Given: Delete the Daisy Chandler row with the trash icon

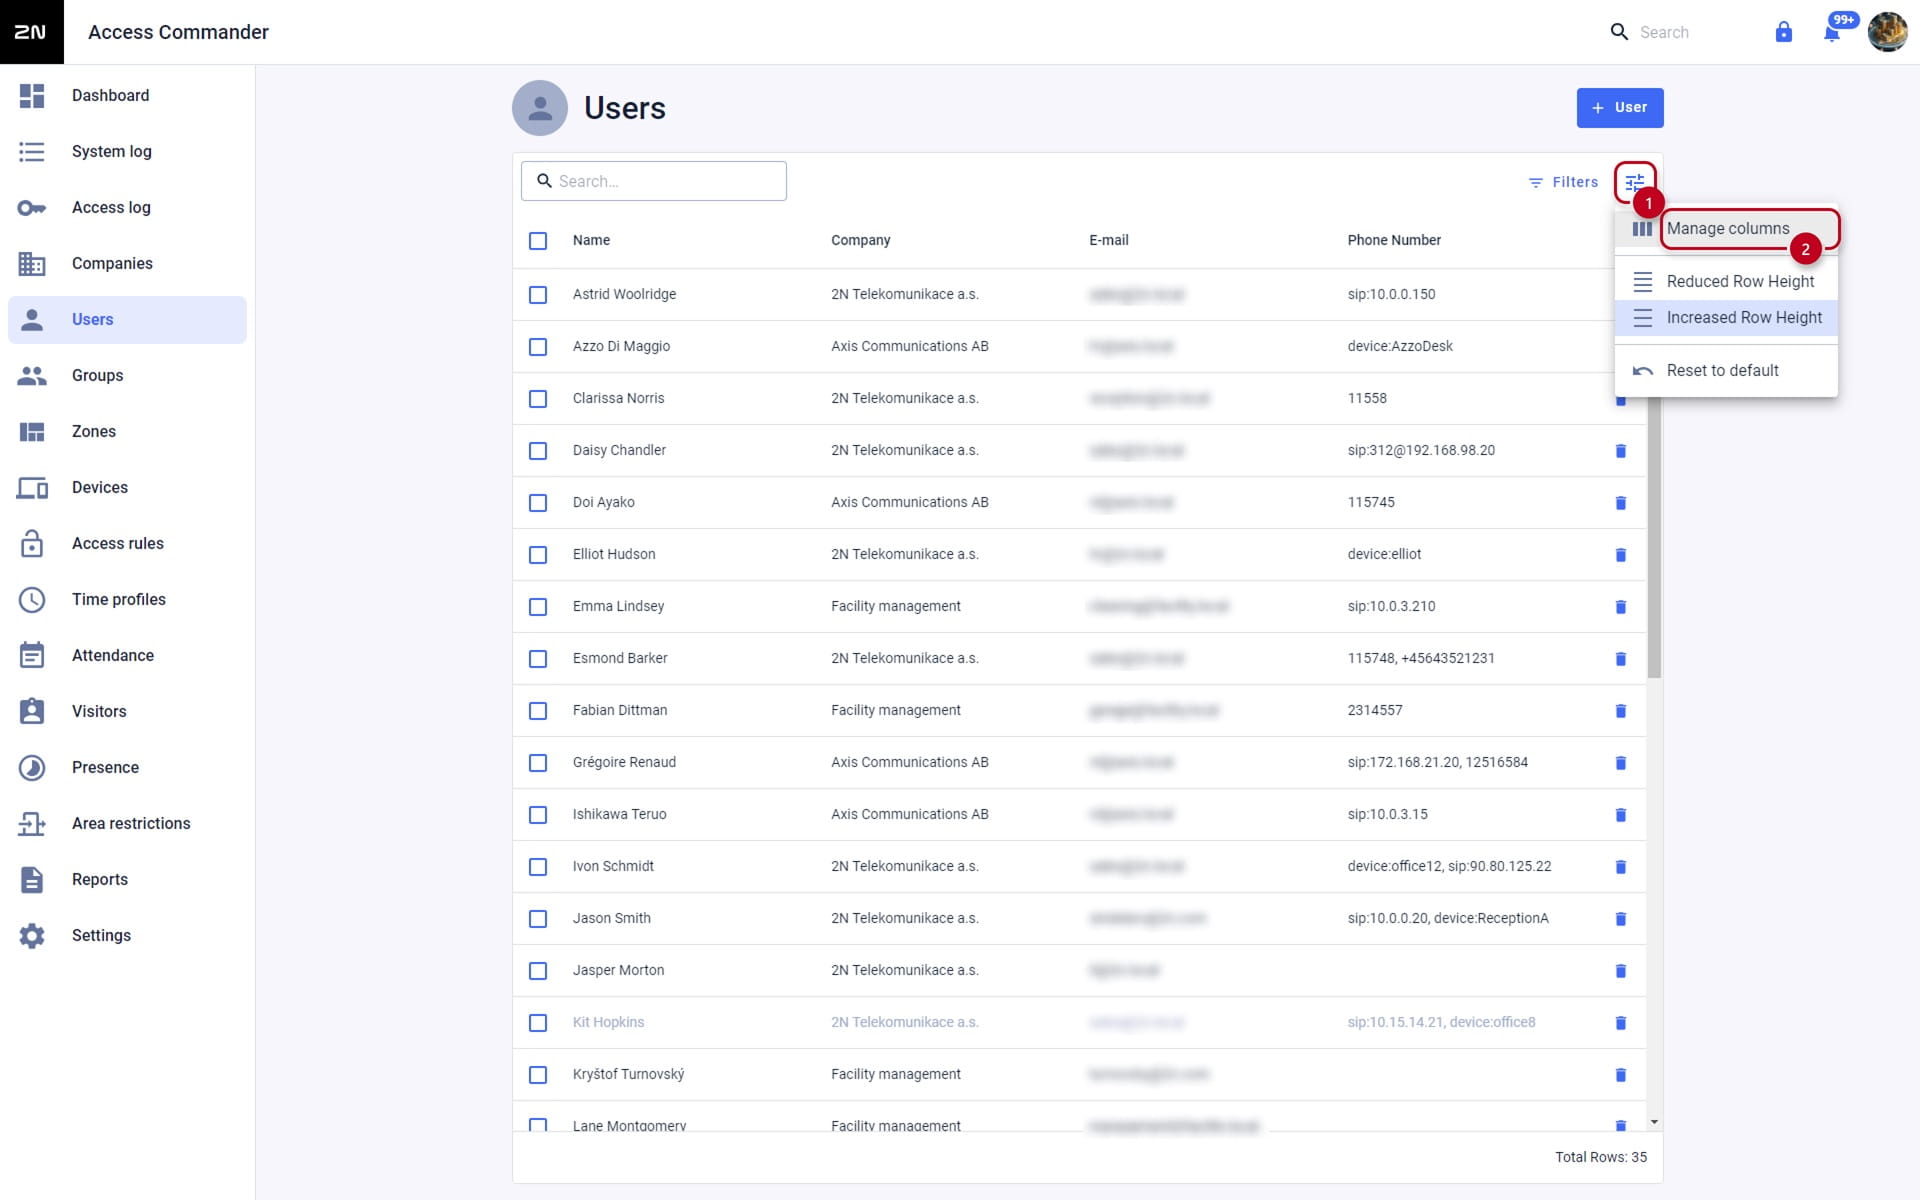Looking at the screenshot, I should pyautogui.click(x=1621, y=451).
